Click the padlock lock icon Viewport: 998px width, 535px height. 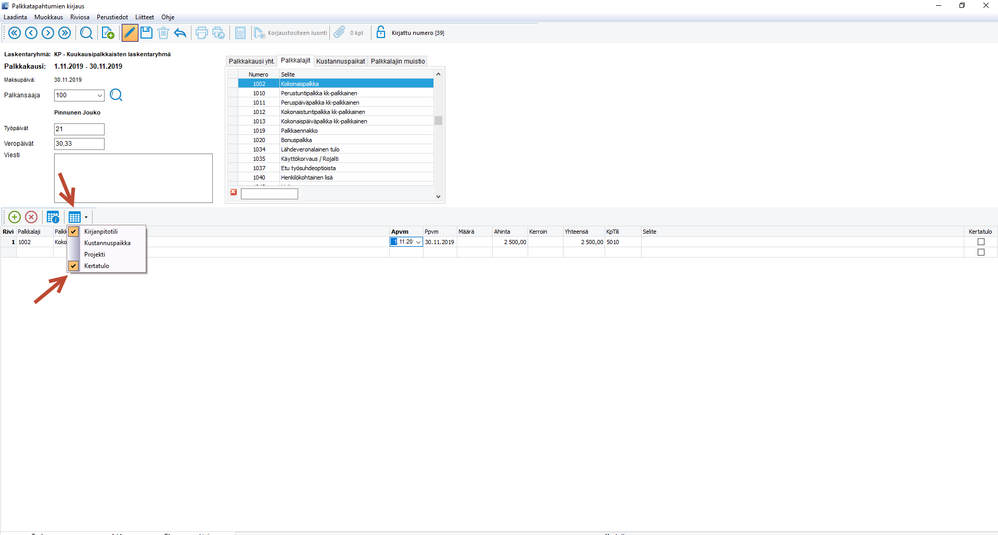coord(381,32)
